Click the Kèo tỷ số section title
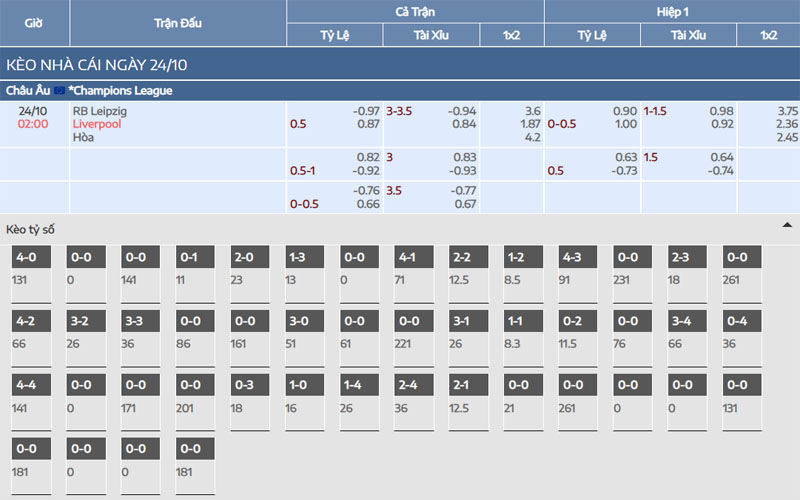The height and width of the screenshot is (500, 800). [31, 229]
